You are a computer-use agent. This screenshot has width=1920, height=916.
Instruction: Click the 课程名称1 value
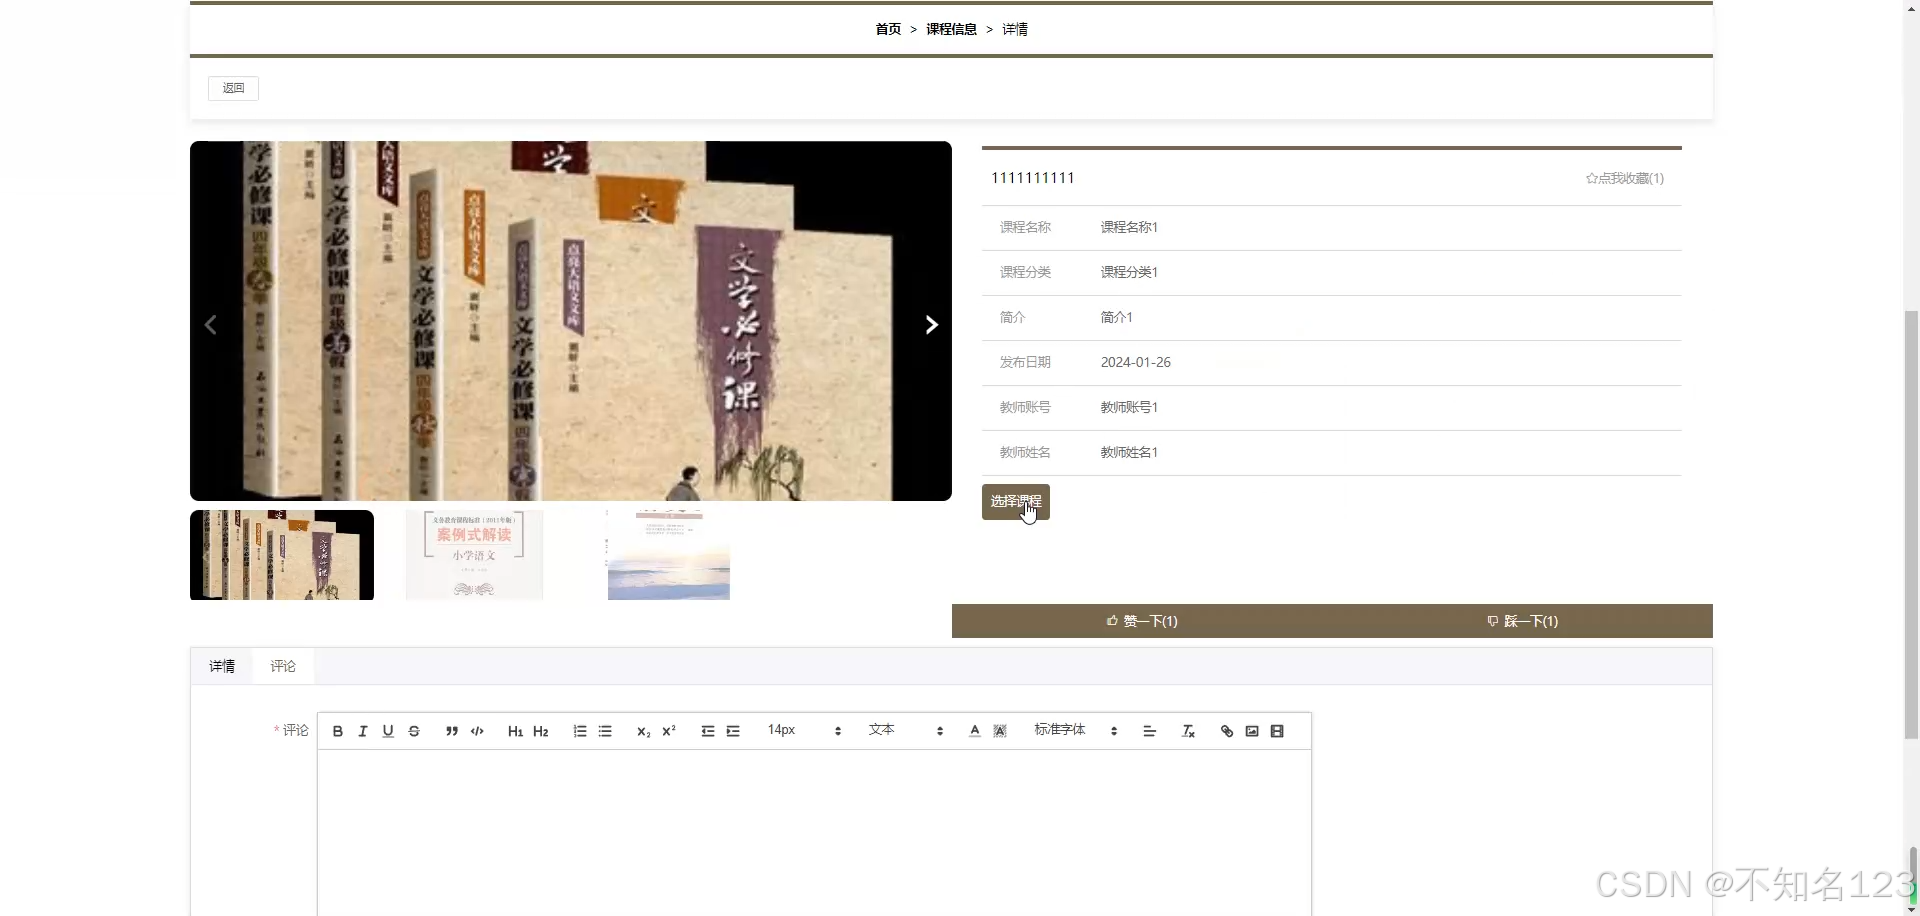[1129, 227]
